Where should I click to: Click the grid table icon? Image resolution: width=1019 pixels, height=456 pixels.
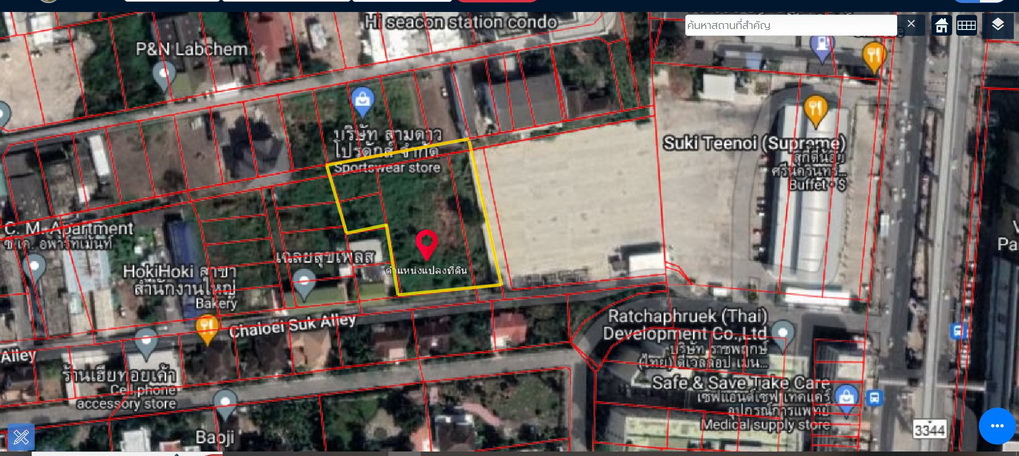click(x=966, y=25)
